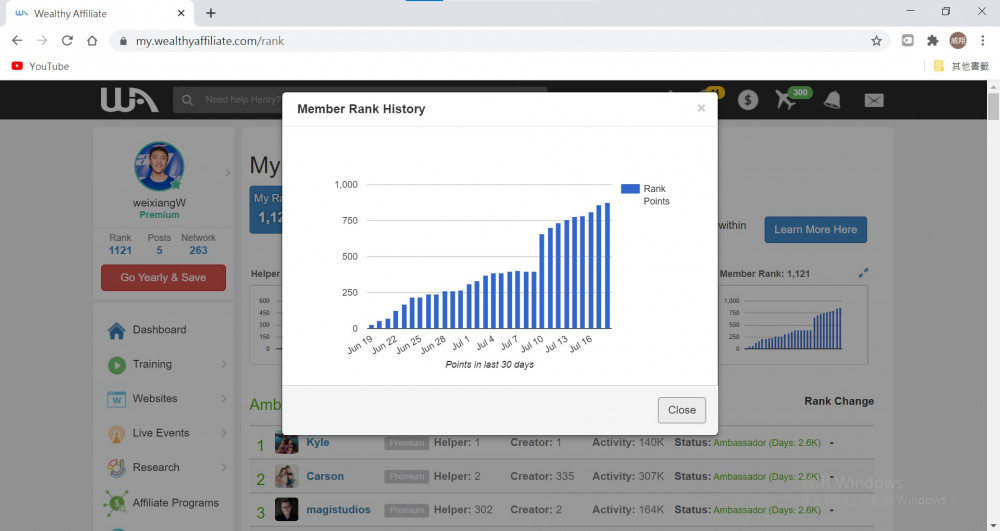
Task: Expand the Websites submenu arrow
Action: [224, 398]
